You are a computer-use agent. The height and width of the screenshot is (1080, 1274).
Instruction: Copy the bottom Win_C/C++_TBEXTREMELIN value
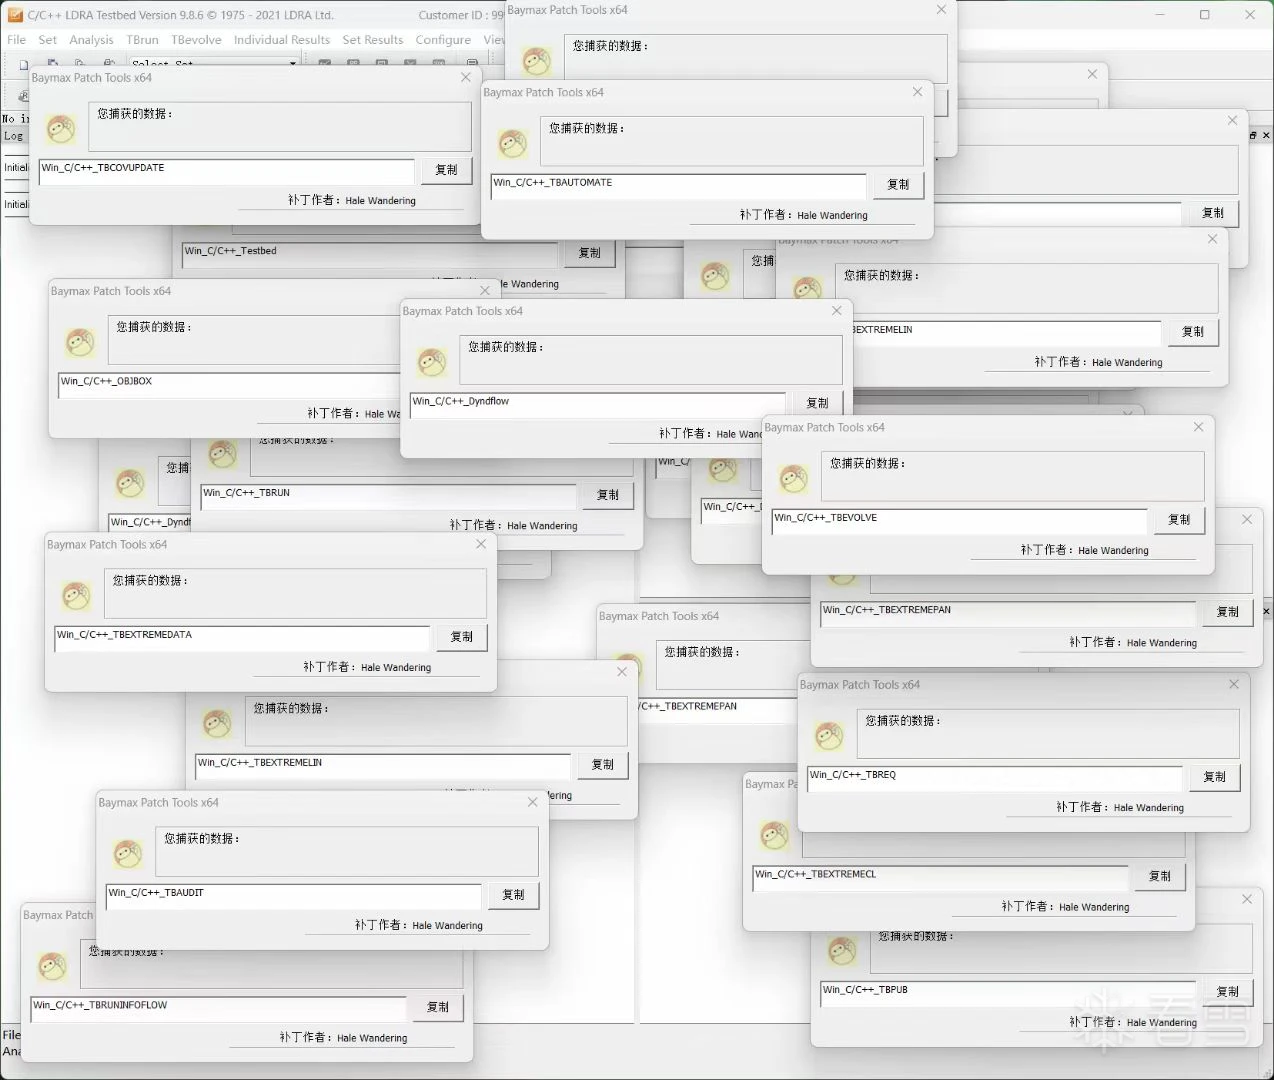(x=602, y=765)
